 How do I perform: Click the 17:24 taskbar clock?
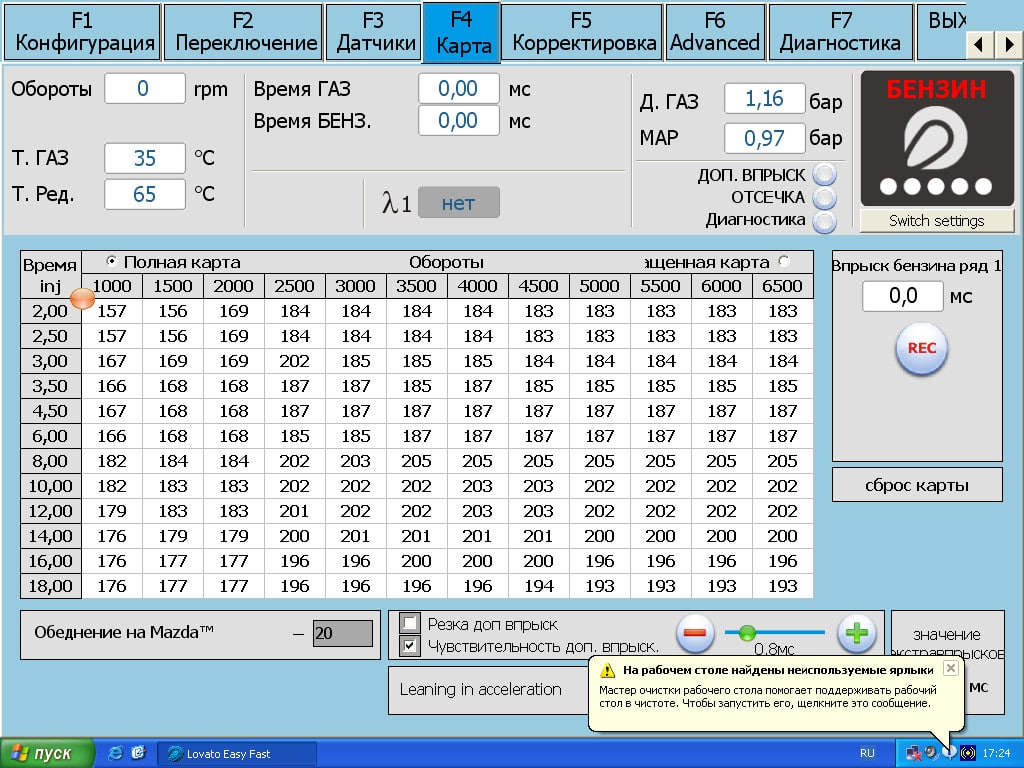click(x=997, y=754)
